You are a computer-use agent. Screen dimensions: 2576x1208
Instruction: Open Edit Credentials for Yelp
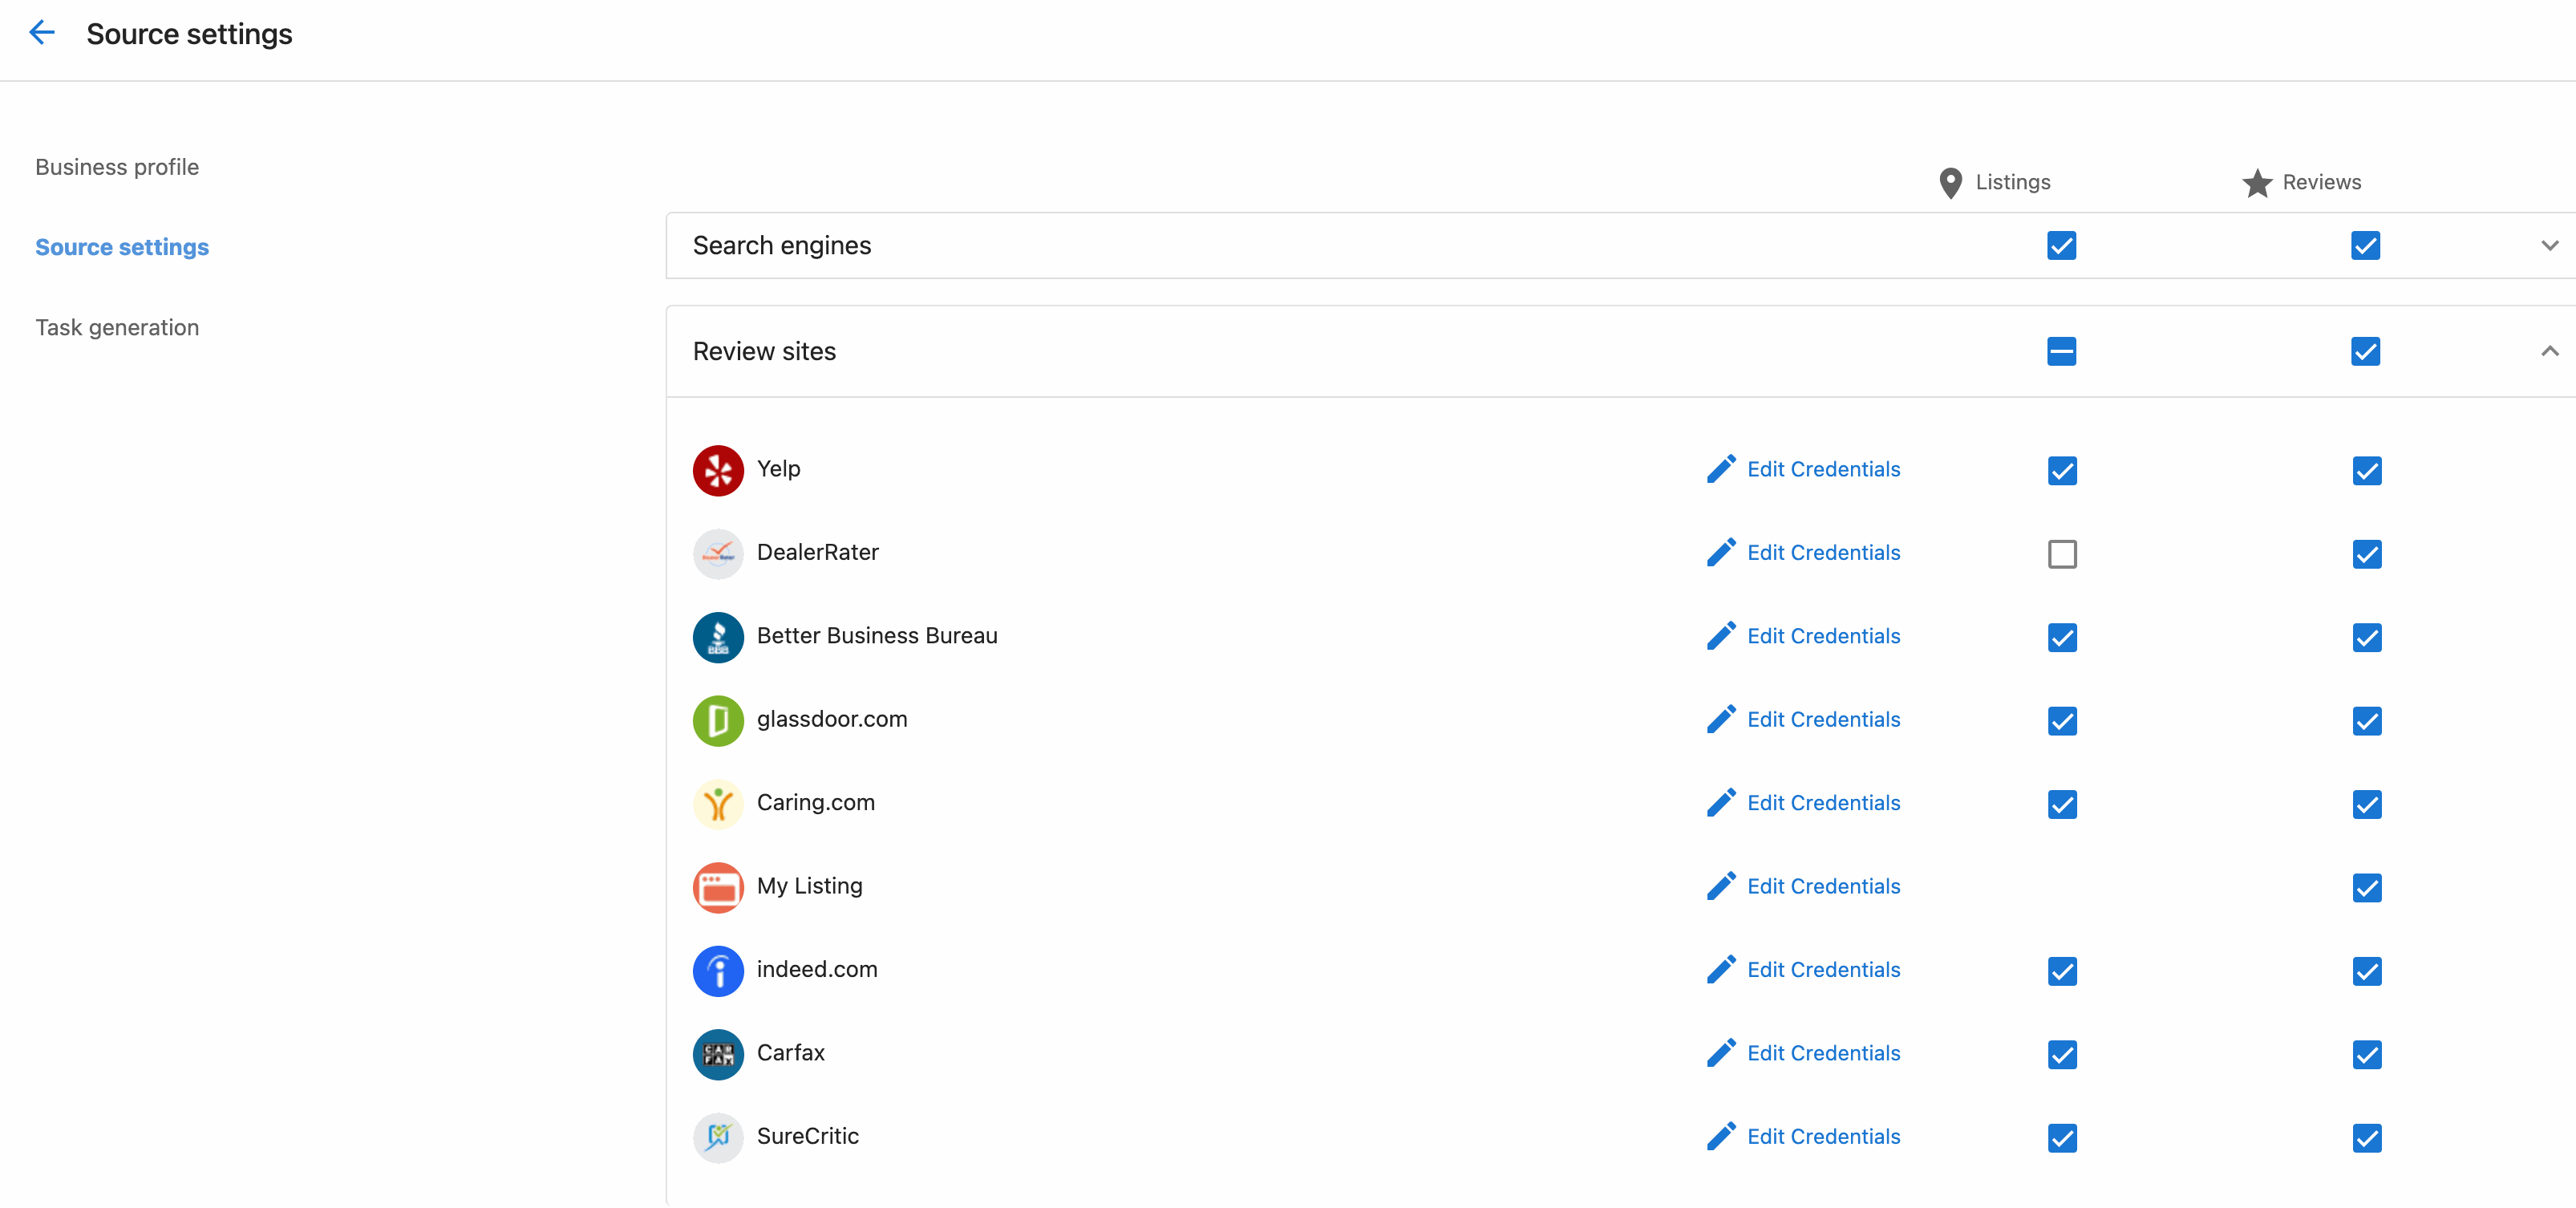(x=1823, y=469)
